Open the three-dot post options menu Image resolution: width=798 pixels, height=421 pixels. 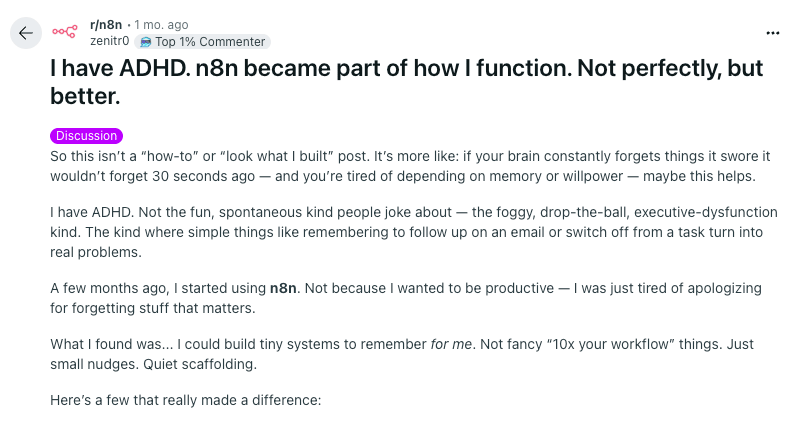click(x=773, y=33)
